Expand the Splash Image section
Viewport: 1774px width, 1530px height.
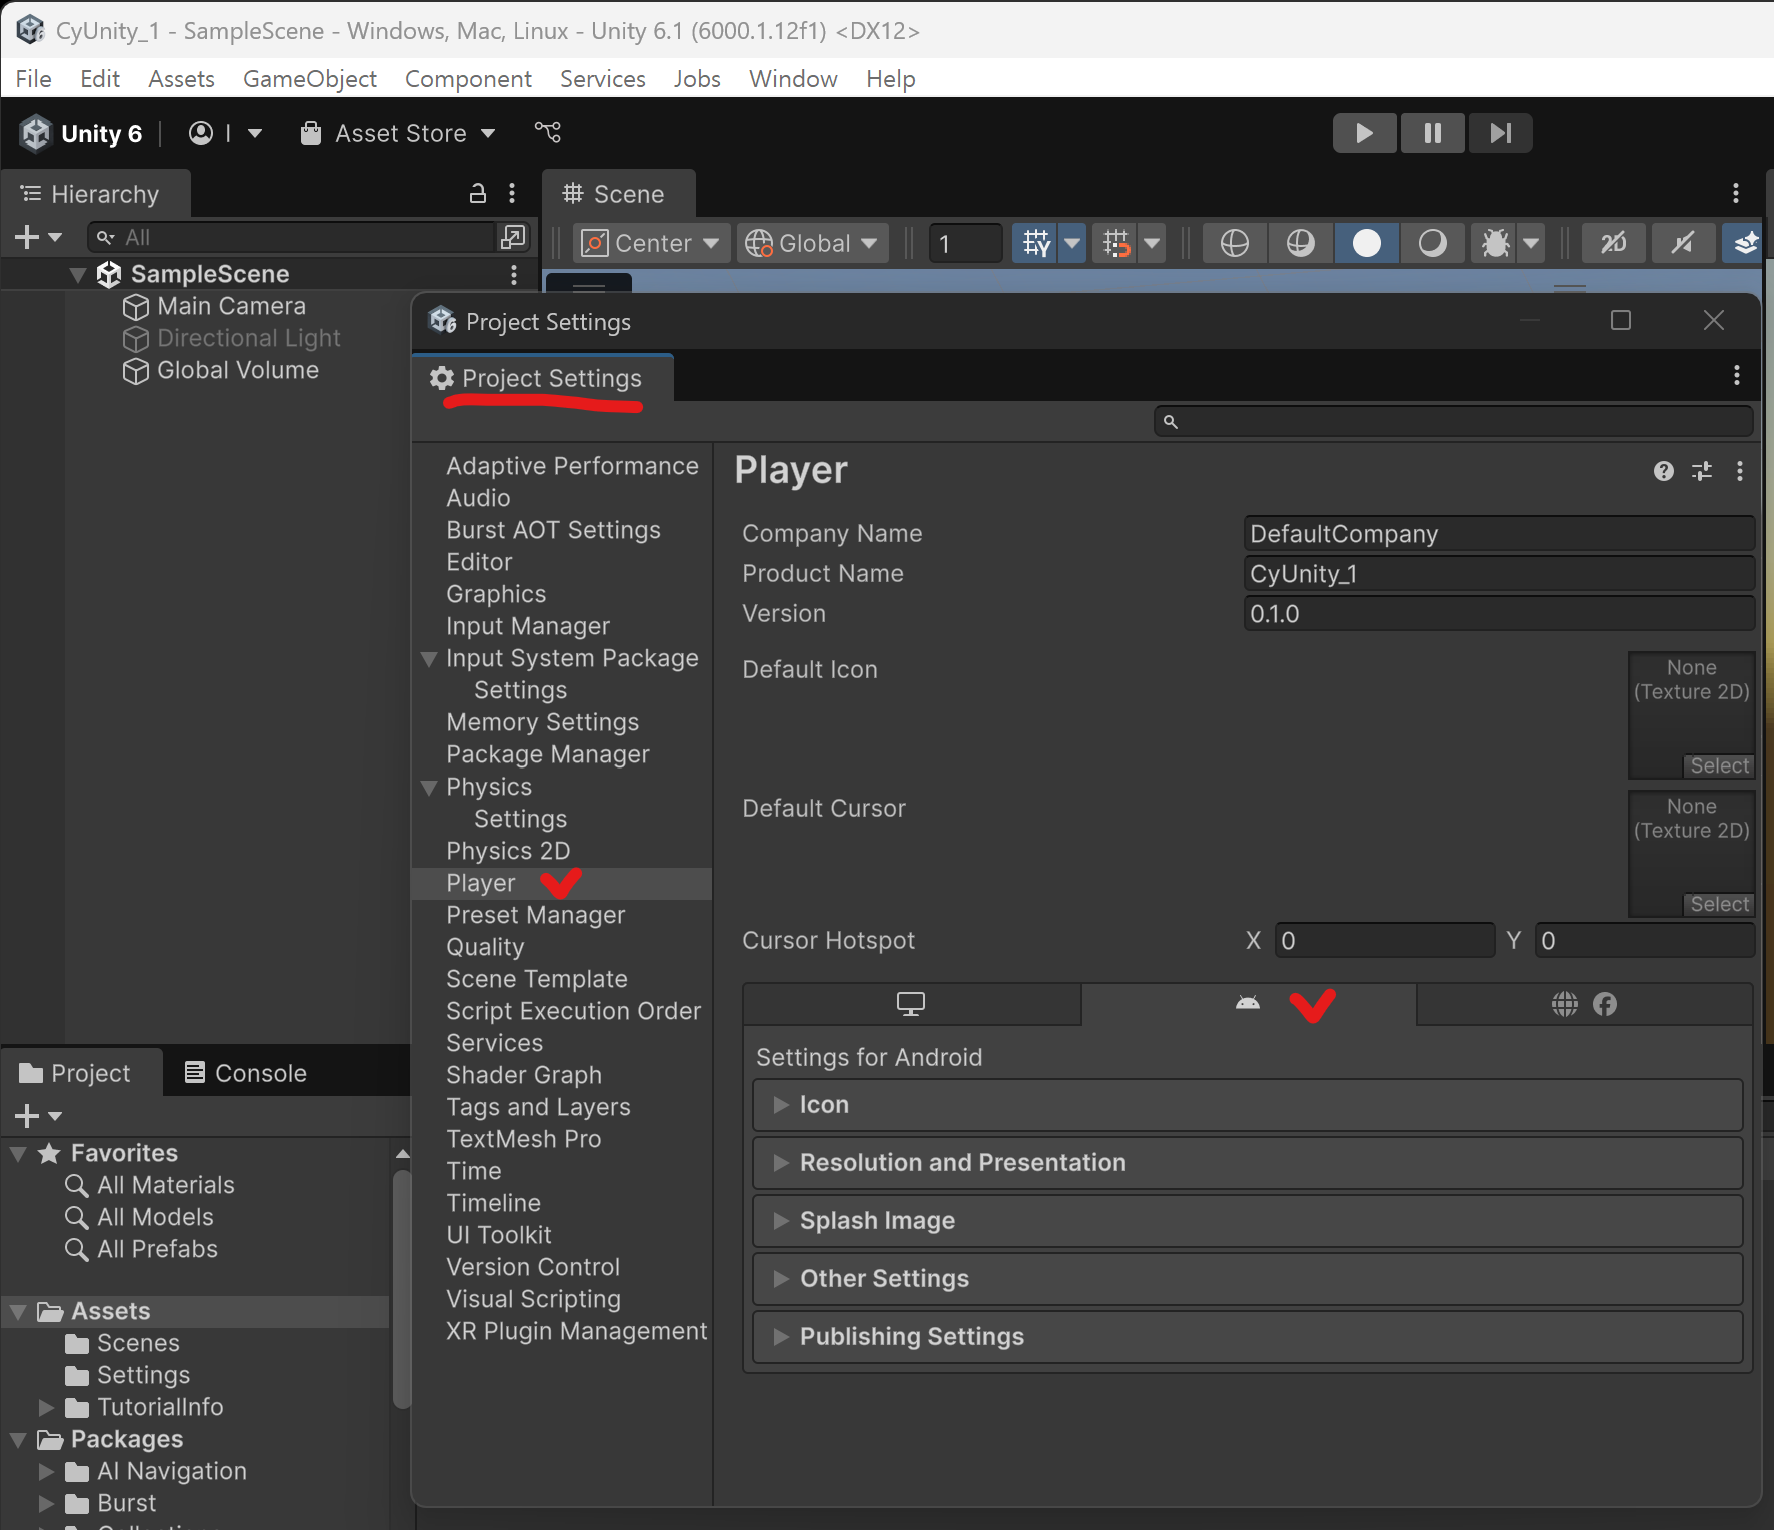point(1247,1221)
